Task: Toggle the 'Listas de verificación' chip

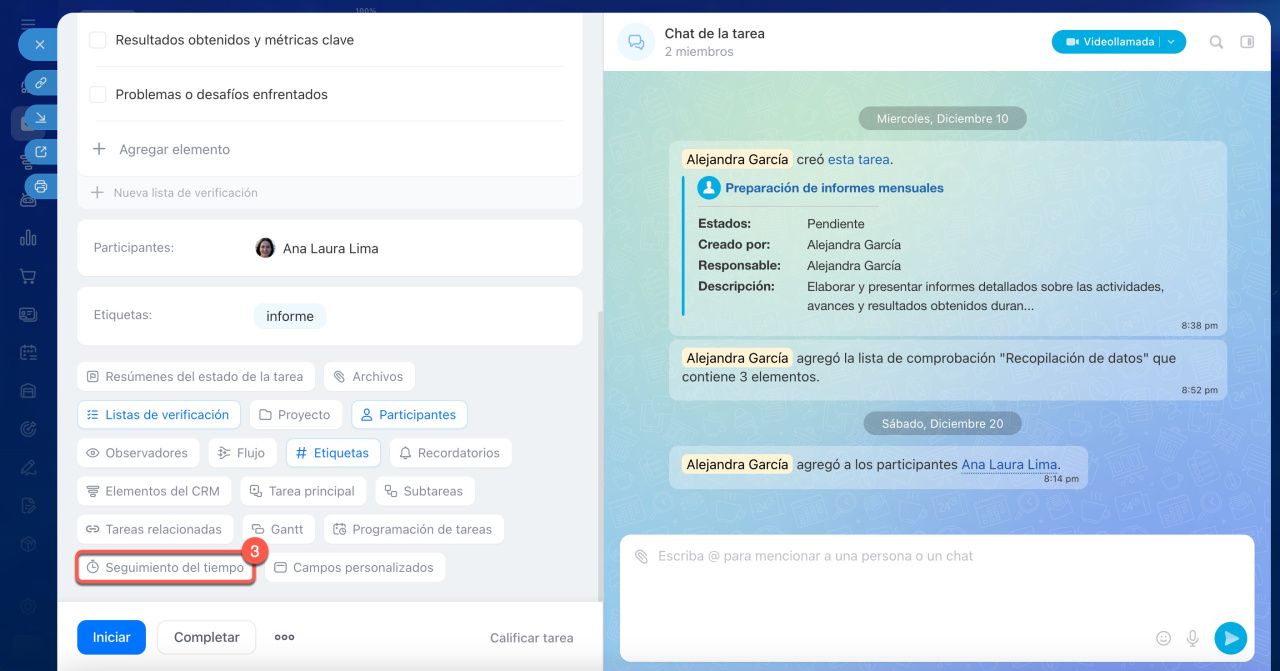Action: coord(158,415)
